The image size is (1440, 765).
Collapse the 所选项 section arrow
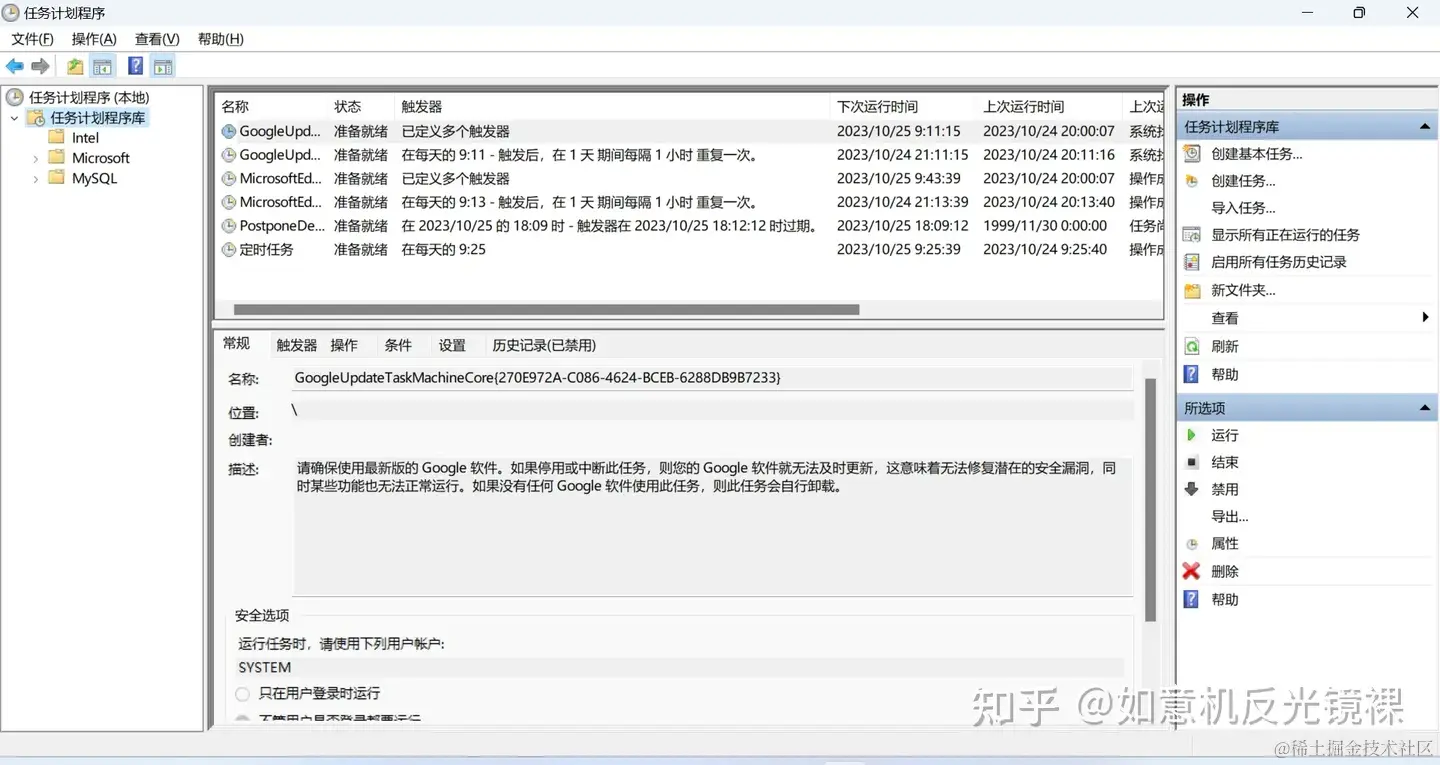pyautogui.click(x=1425, y=408)
